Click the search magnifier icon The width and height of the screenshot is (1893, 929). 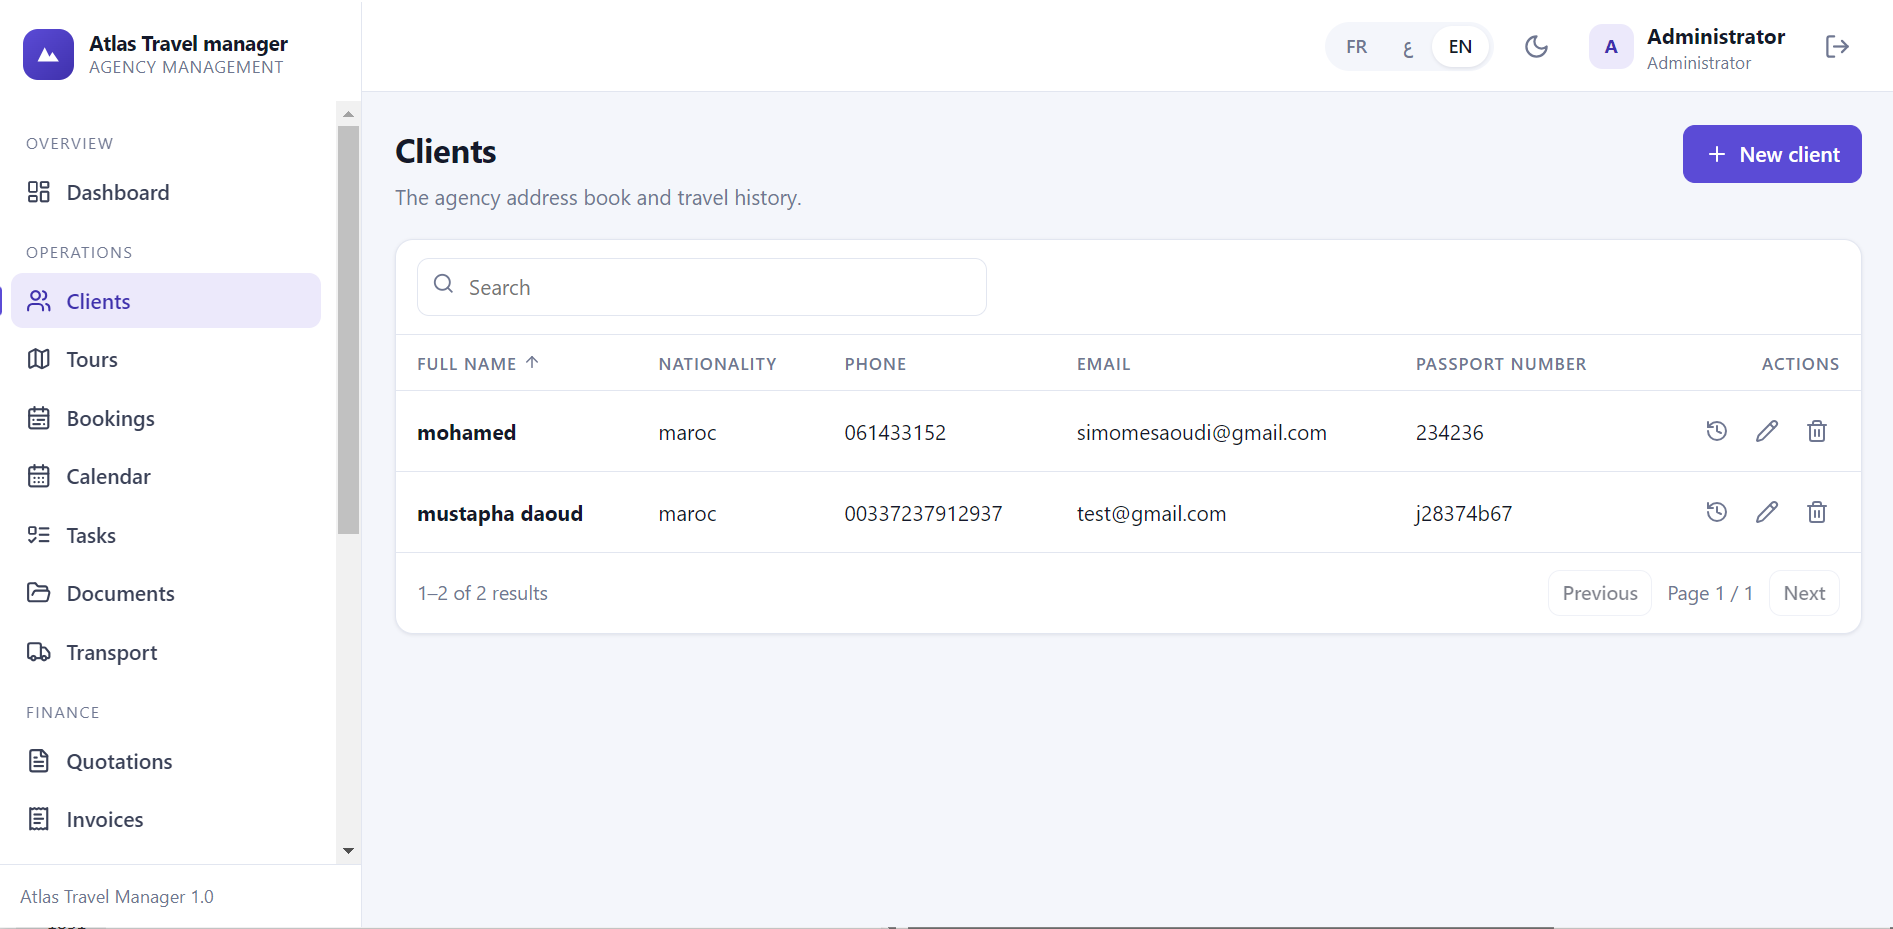pos(444,284)
